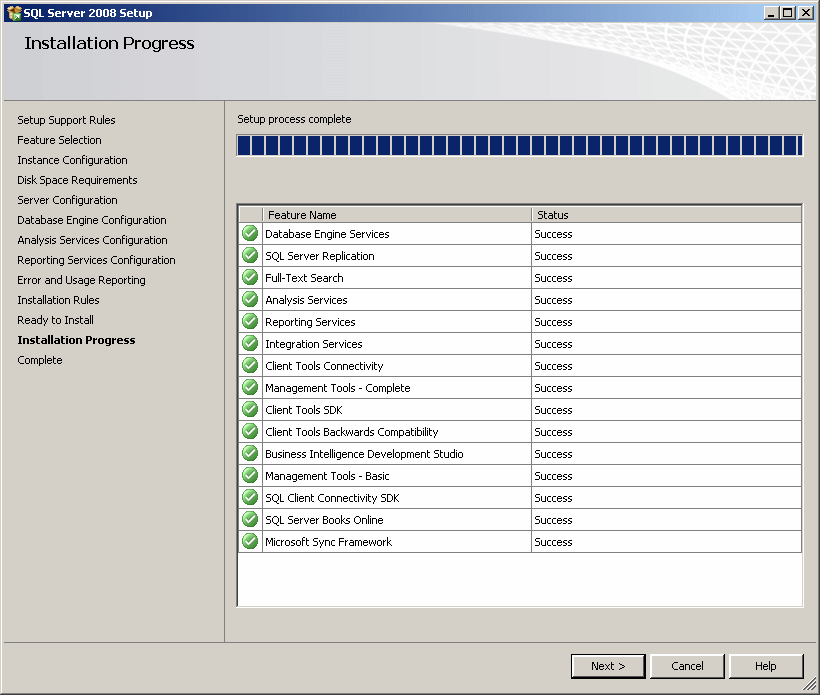This screenshot has width=820, height=695.
Task: Click the Integration Services success checkmark icon
Action: pyautogui.click(x=250, y=343)
